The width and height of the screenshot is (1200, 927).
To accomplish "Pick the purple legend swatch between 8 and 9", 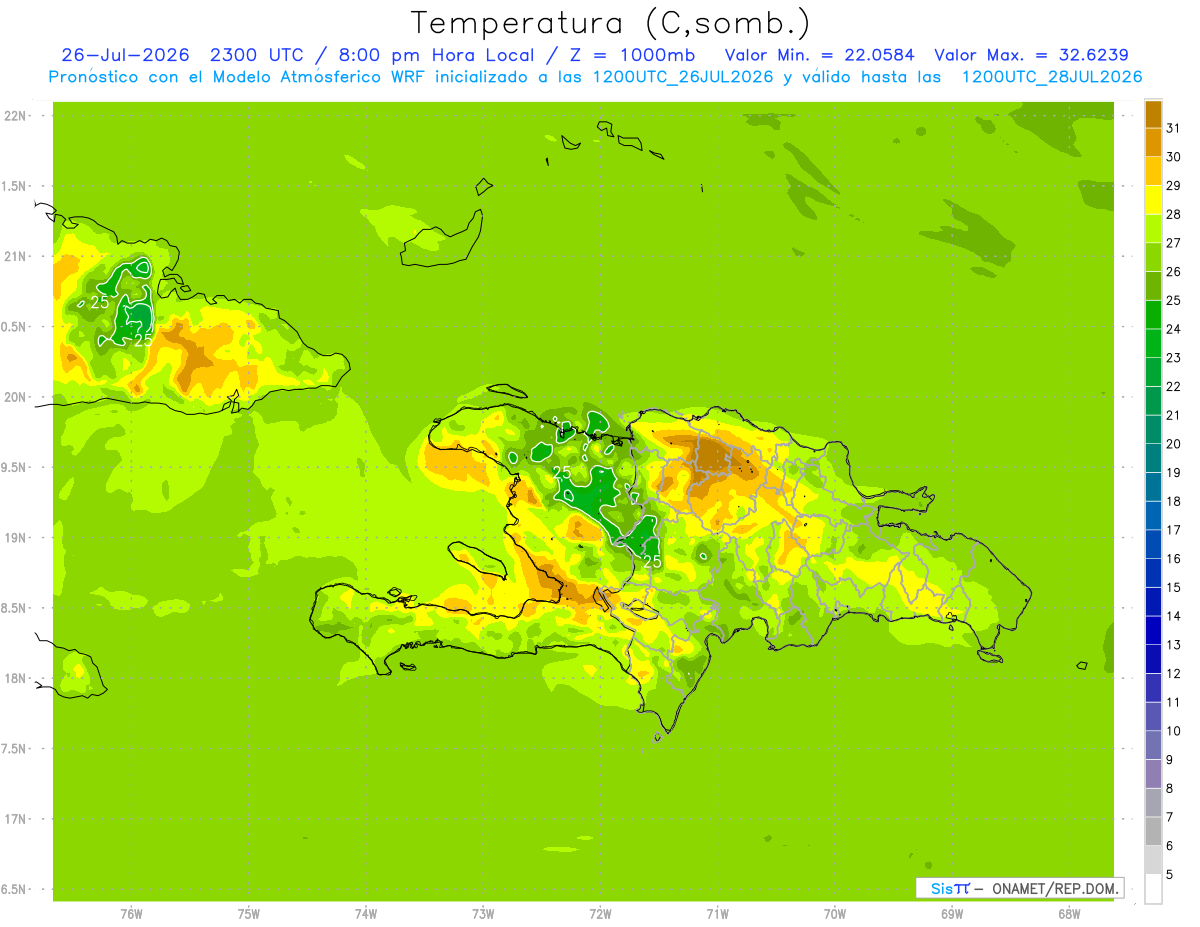I will click(x=1153, y=774).
